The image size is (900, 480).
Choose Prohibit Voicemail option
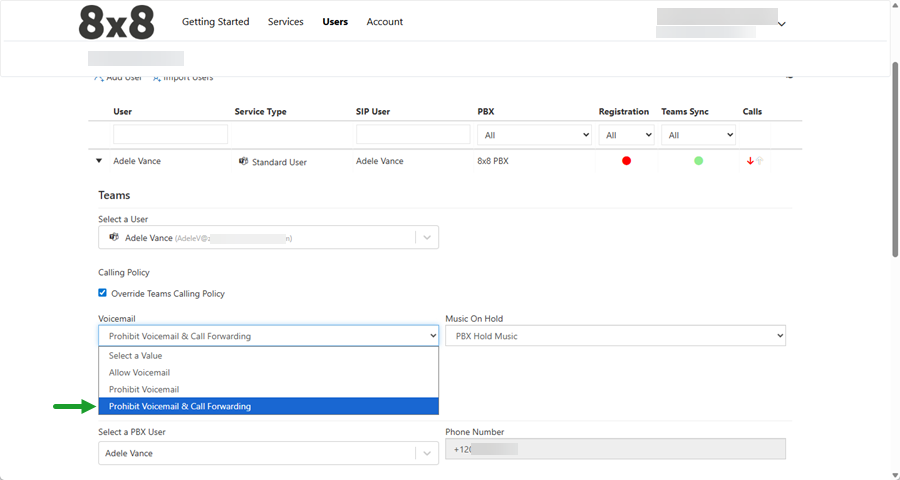pos(144,389)
